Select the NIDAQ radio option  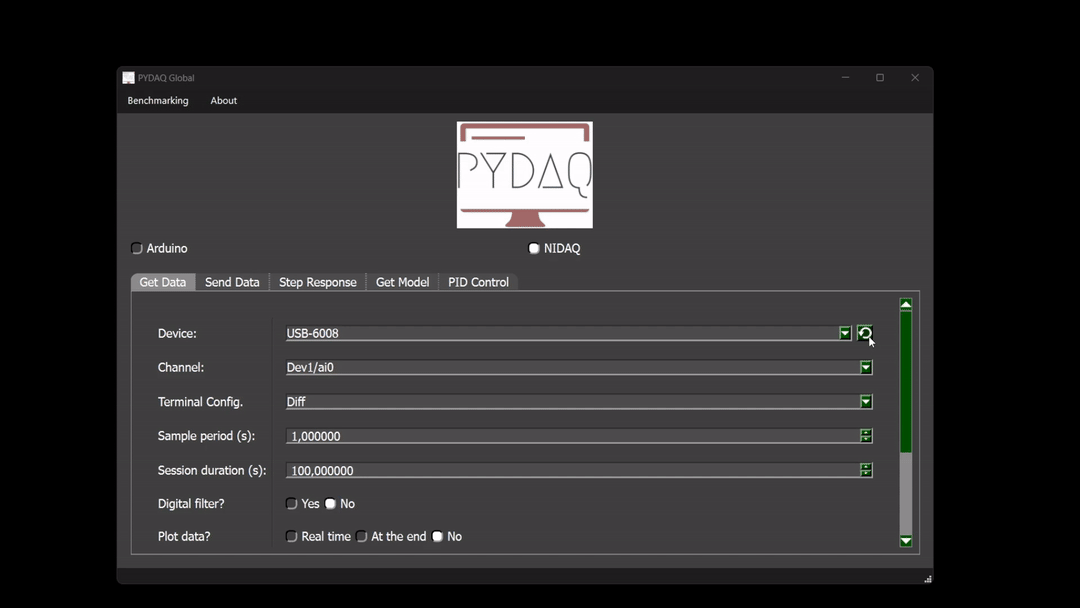tap(534, 248)
